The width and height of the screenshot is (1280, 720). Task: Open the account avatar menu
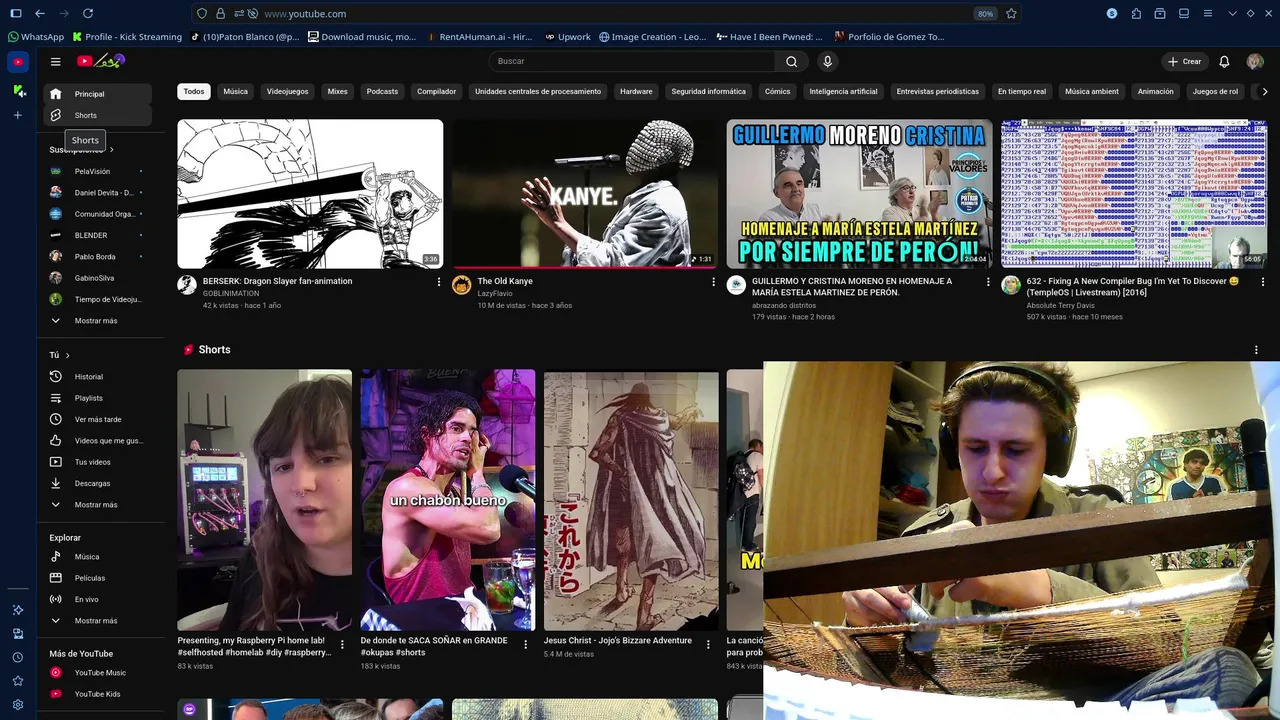pyautogui.click(x=1255, y=62)
